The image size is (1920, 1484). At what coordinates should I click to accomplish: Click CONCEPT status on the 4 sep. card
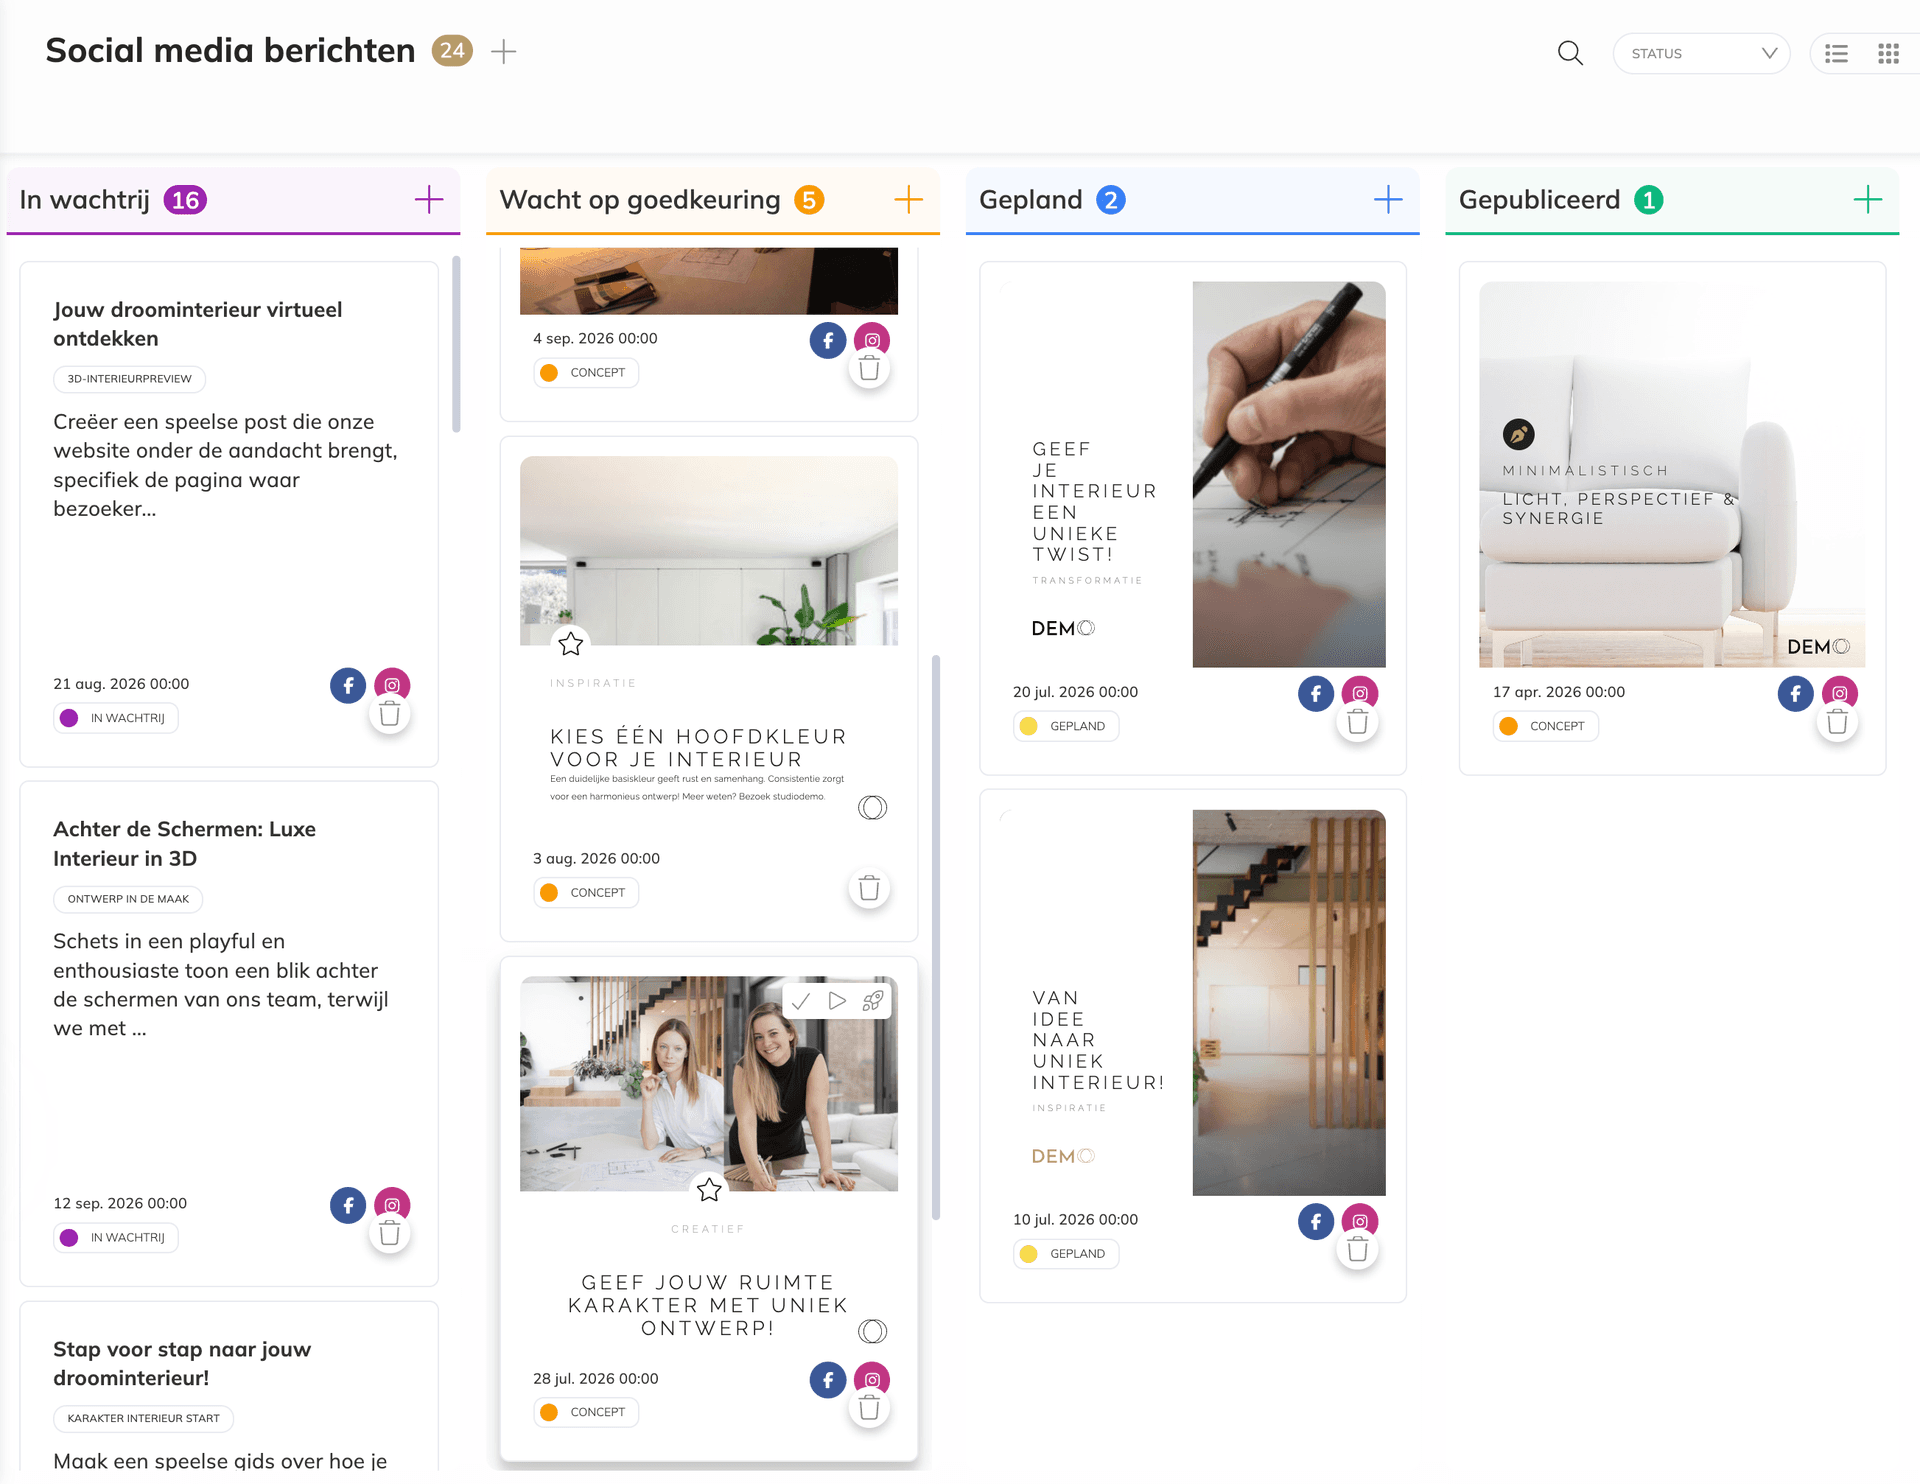pyautogui.click(x=586, y=373)
